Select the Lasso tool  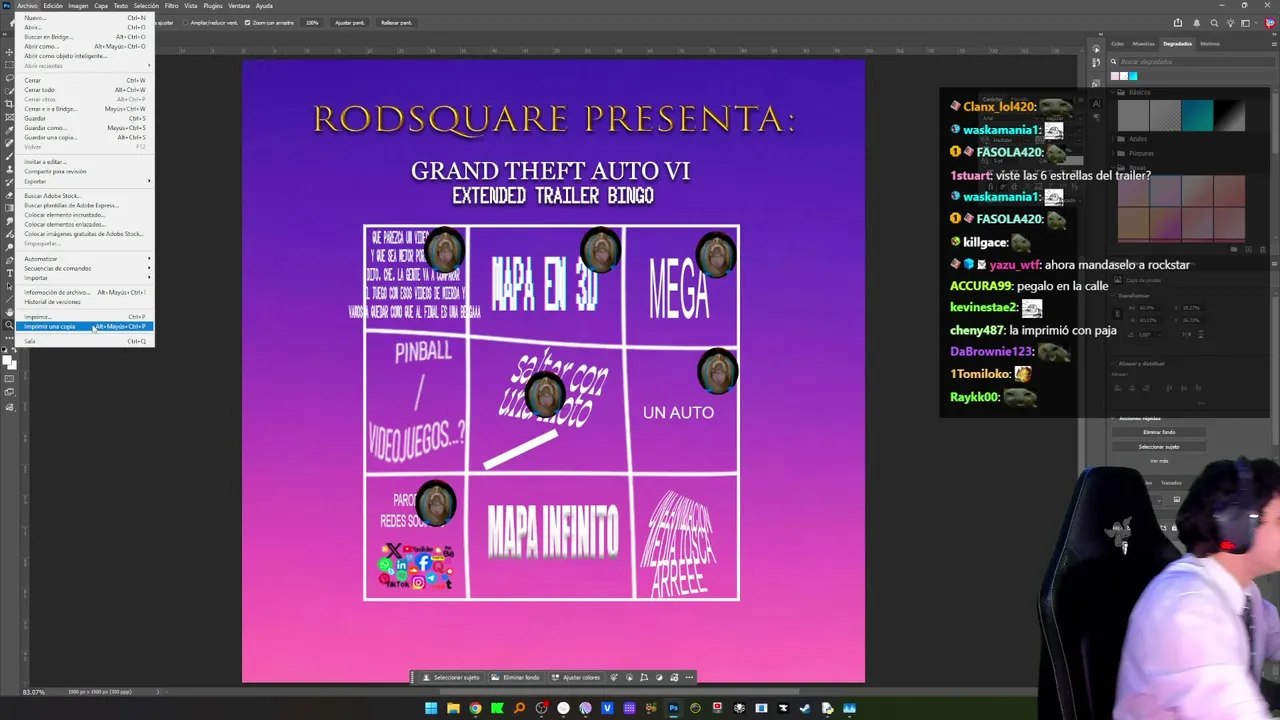[10, 78]
